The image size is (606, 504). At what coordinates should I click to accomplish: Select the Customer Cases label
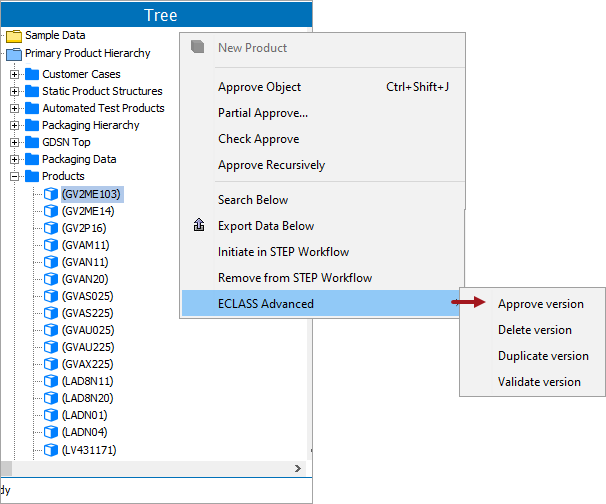coord(82,74)
